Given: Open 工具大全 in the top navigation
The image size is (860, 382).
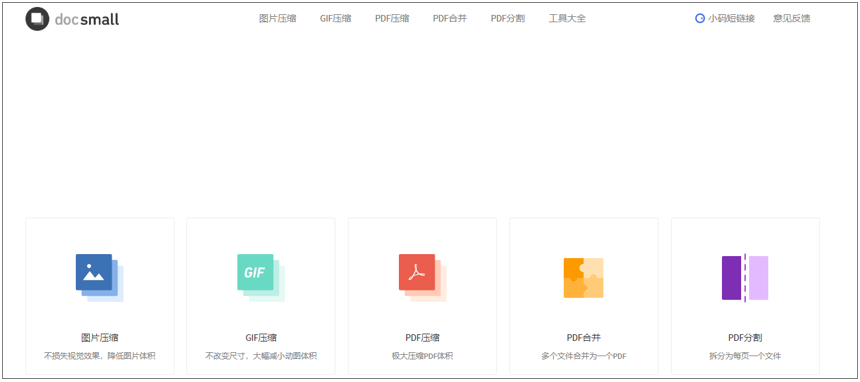Looking at the screenshot, I should pos(567,18).
